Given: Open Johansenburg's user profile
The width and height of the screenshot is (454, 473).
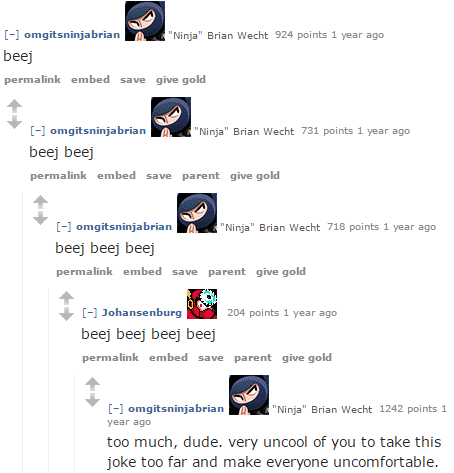Looking at the screenshot, I should [142, 313].
